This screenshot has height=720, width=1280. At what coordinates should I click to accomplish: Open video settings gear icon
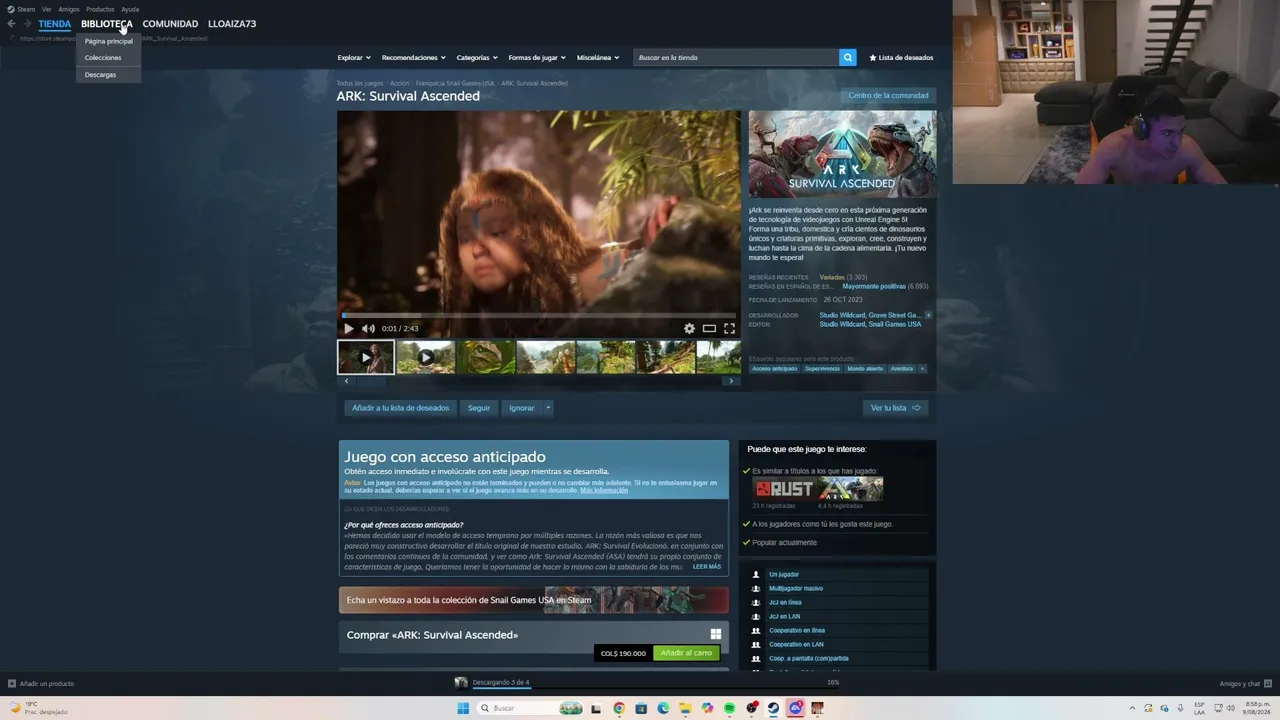pyautogui.click(x=689, y=328)
